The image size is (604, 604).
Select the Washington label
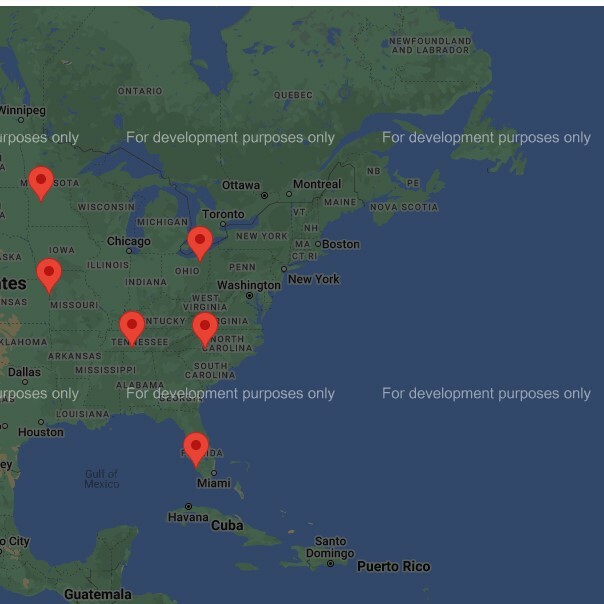pyautogui.click(x=249, y=285)
